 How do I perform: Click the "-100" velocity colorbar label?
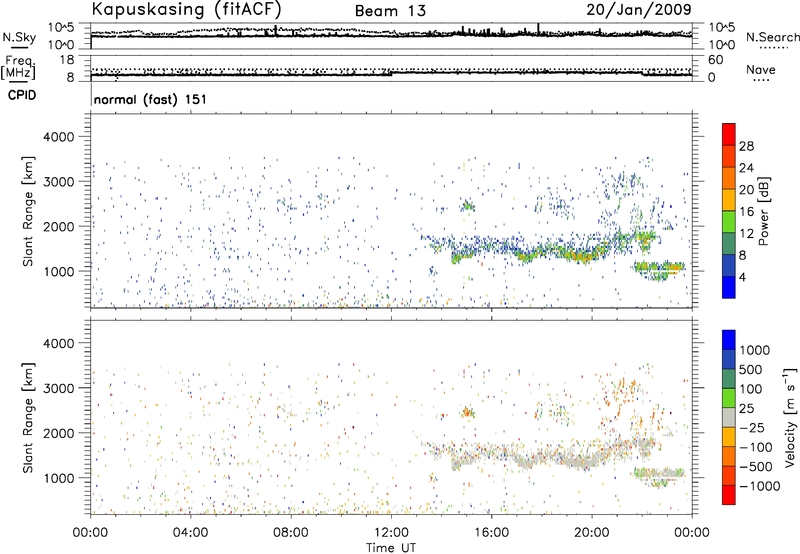pyautogui.click(x=756, y=447)
